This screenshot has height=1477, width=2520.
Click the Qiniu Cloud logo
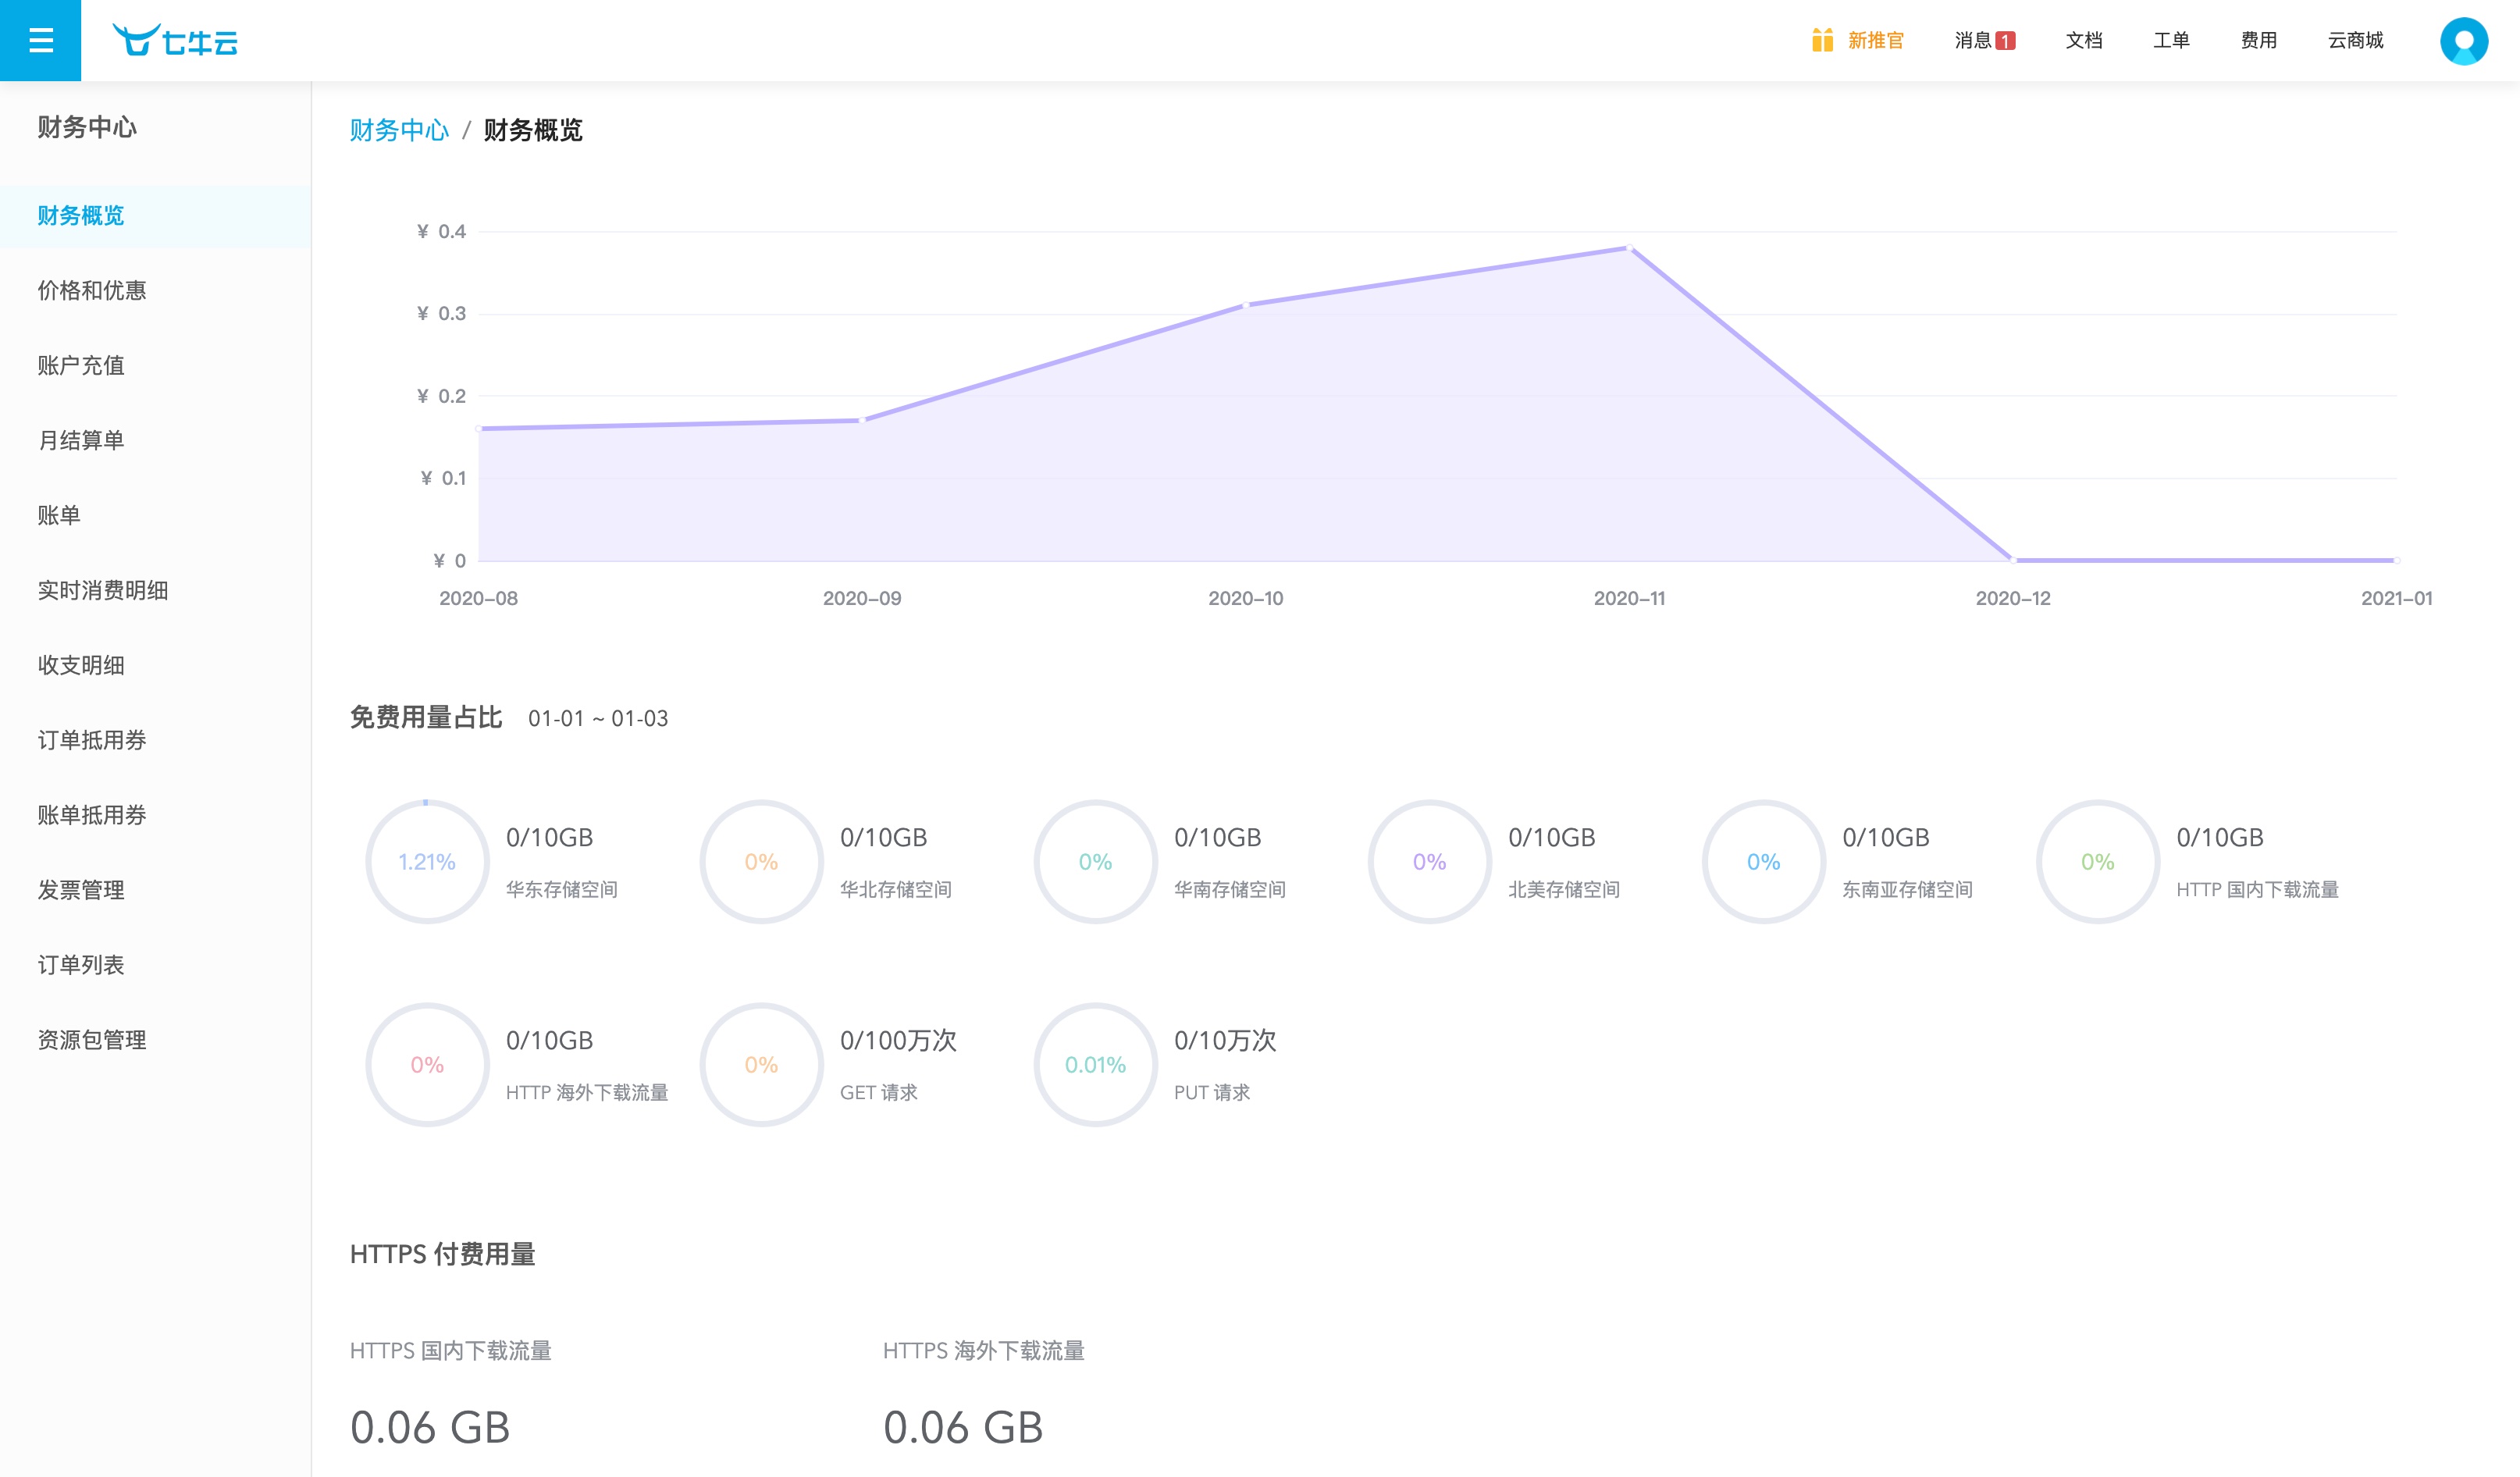[x=175, y=41]
